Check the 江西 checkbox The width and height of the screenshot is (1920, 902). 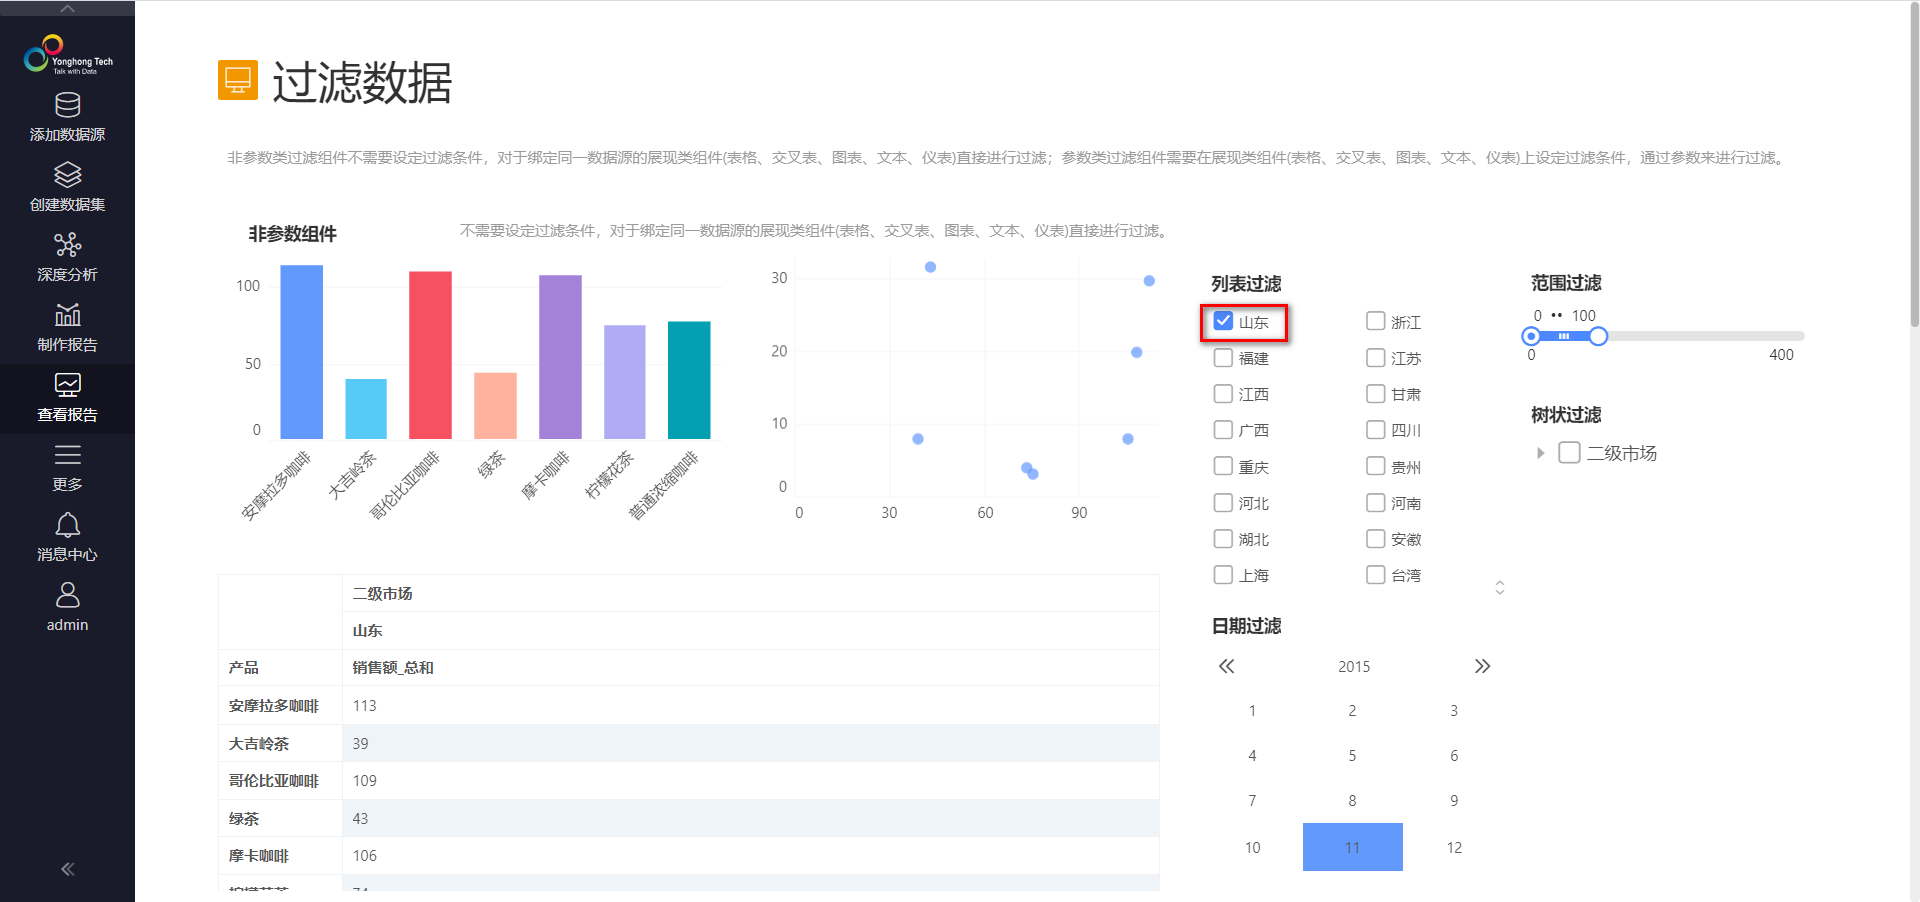[x=1223, y=393]
